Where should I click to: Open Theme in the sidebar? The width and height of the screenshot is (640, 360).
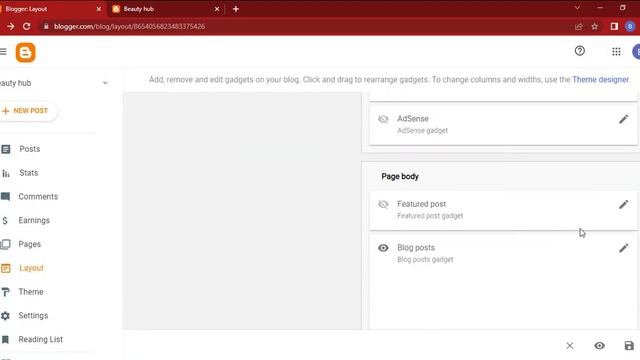click(31, 292)
